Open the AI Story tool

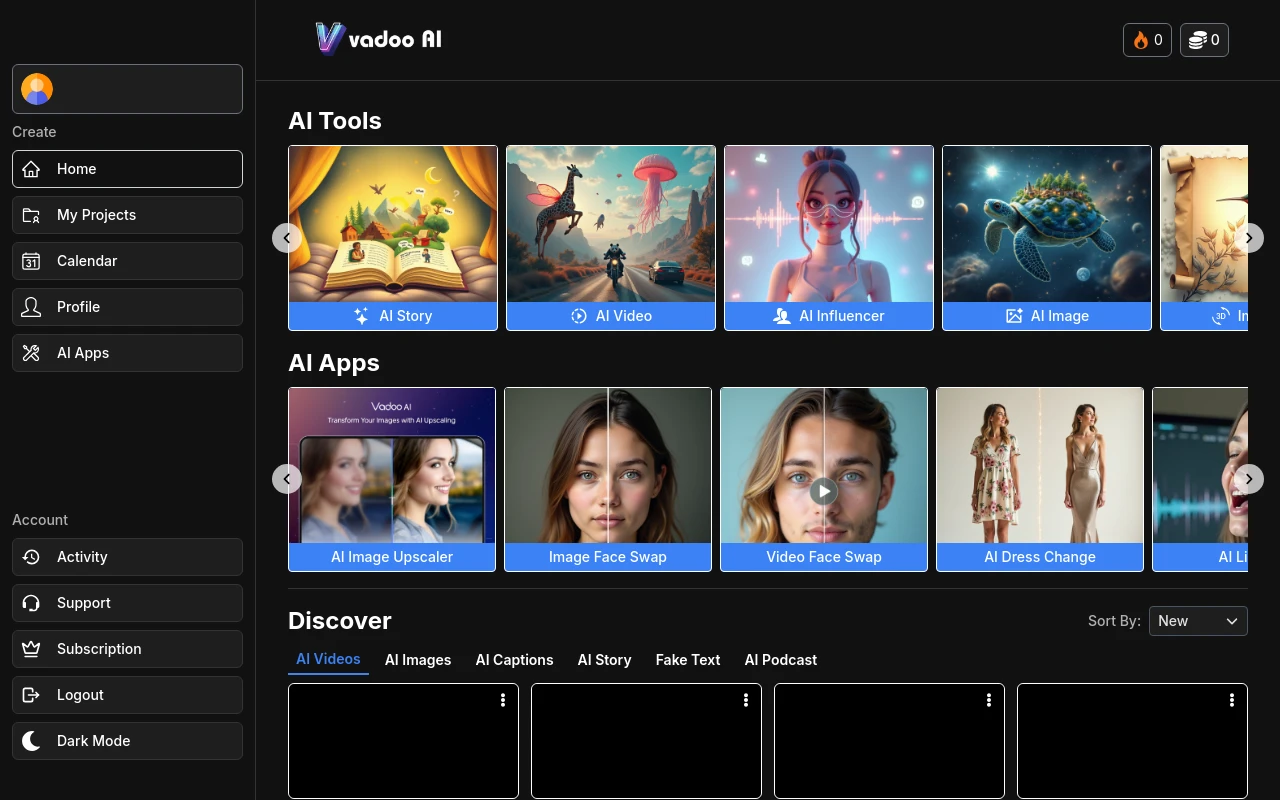tap(392, 238)
